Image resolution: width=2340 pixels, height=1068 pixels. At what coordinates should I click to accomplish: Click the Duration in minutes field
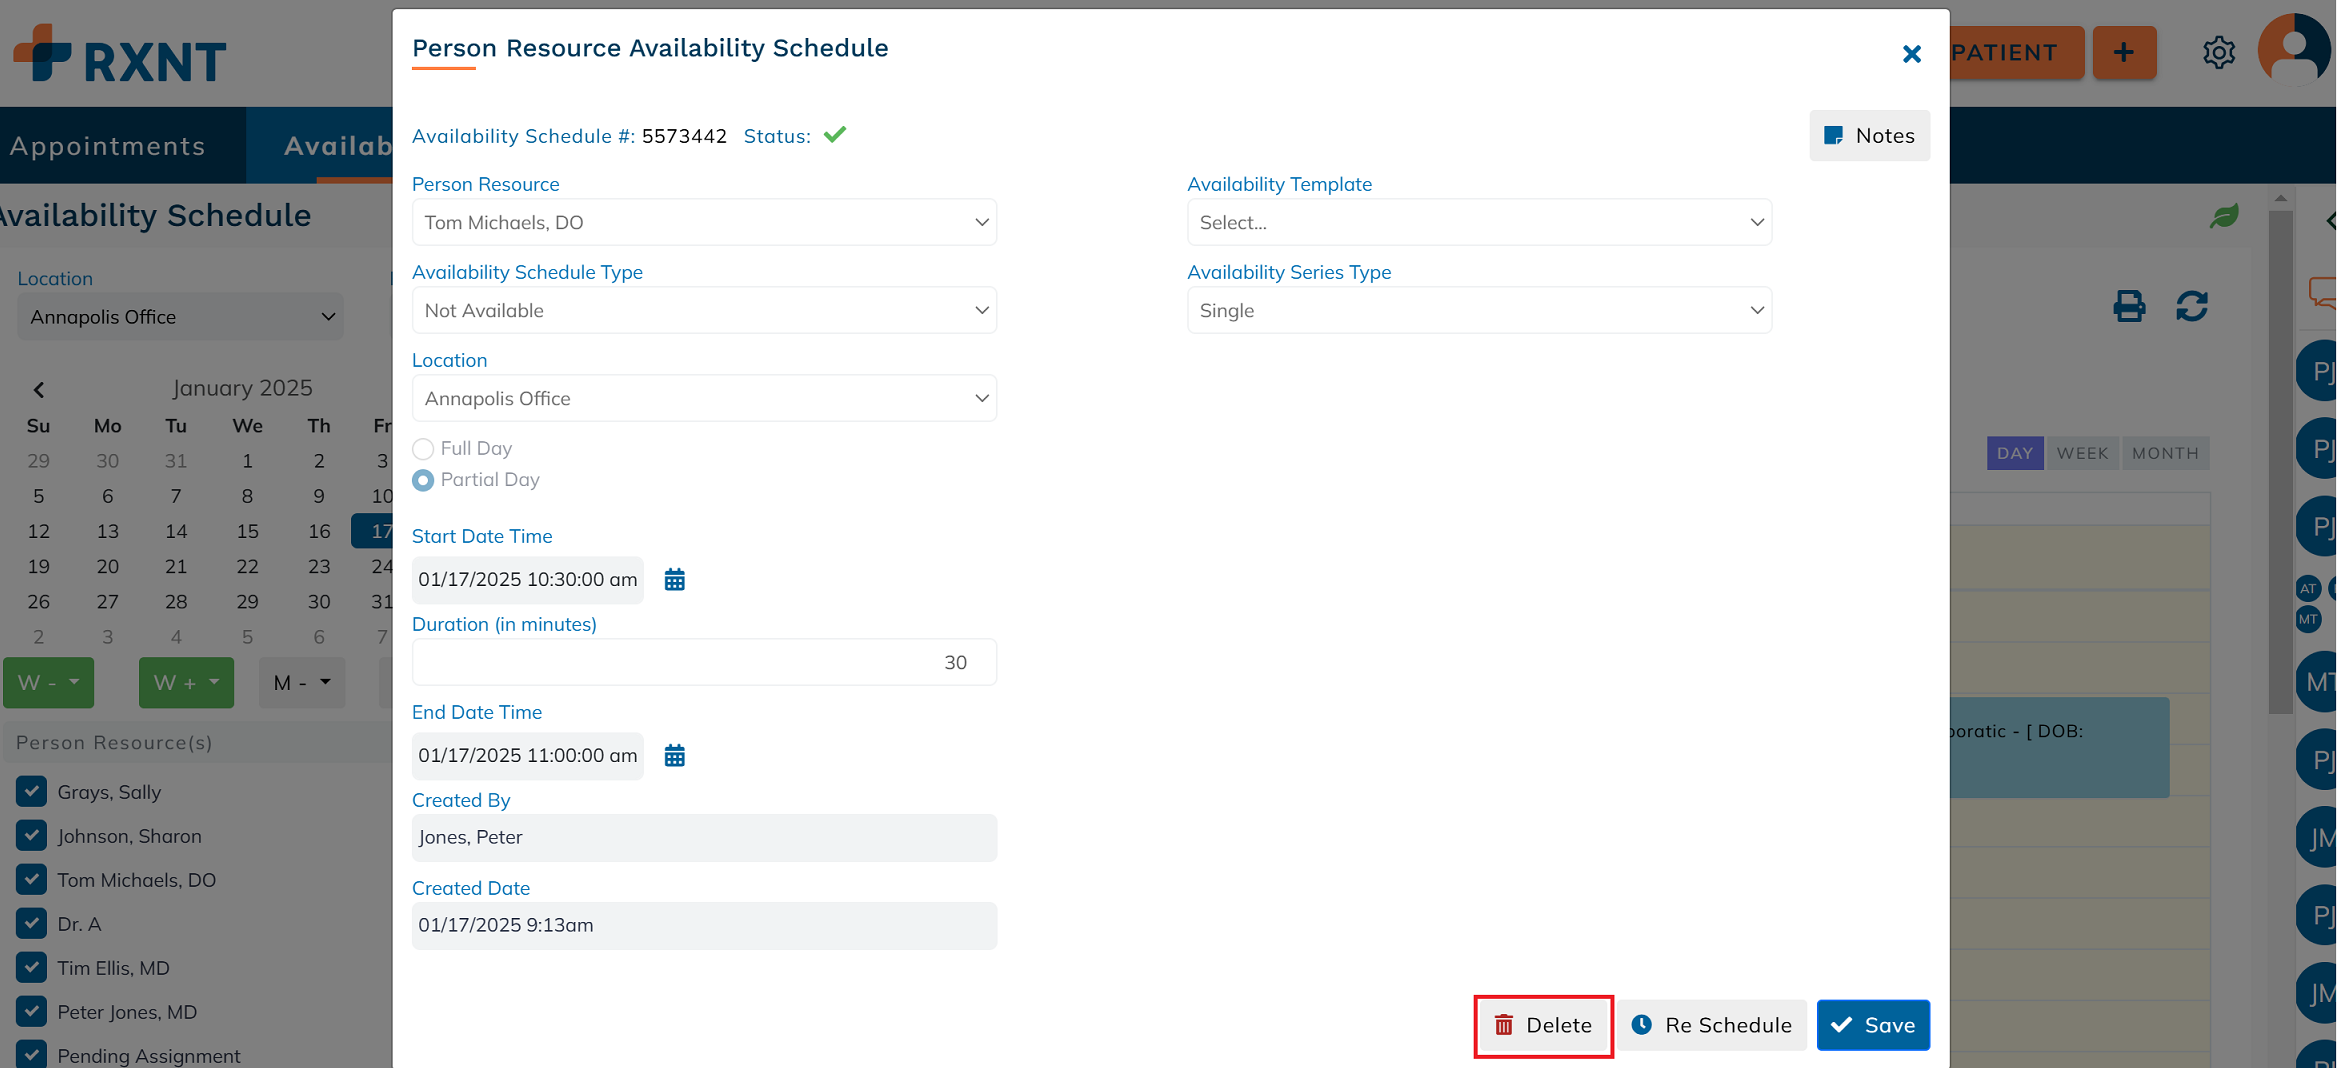click(x=704, y=663)
